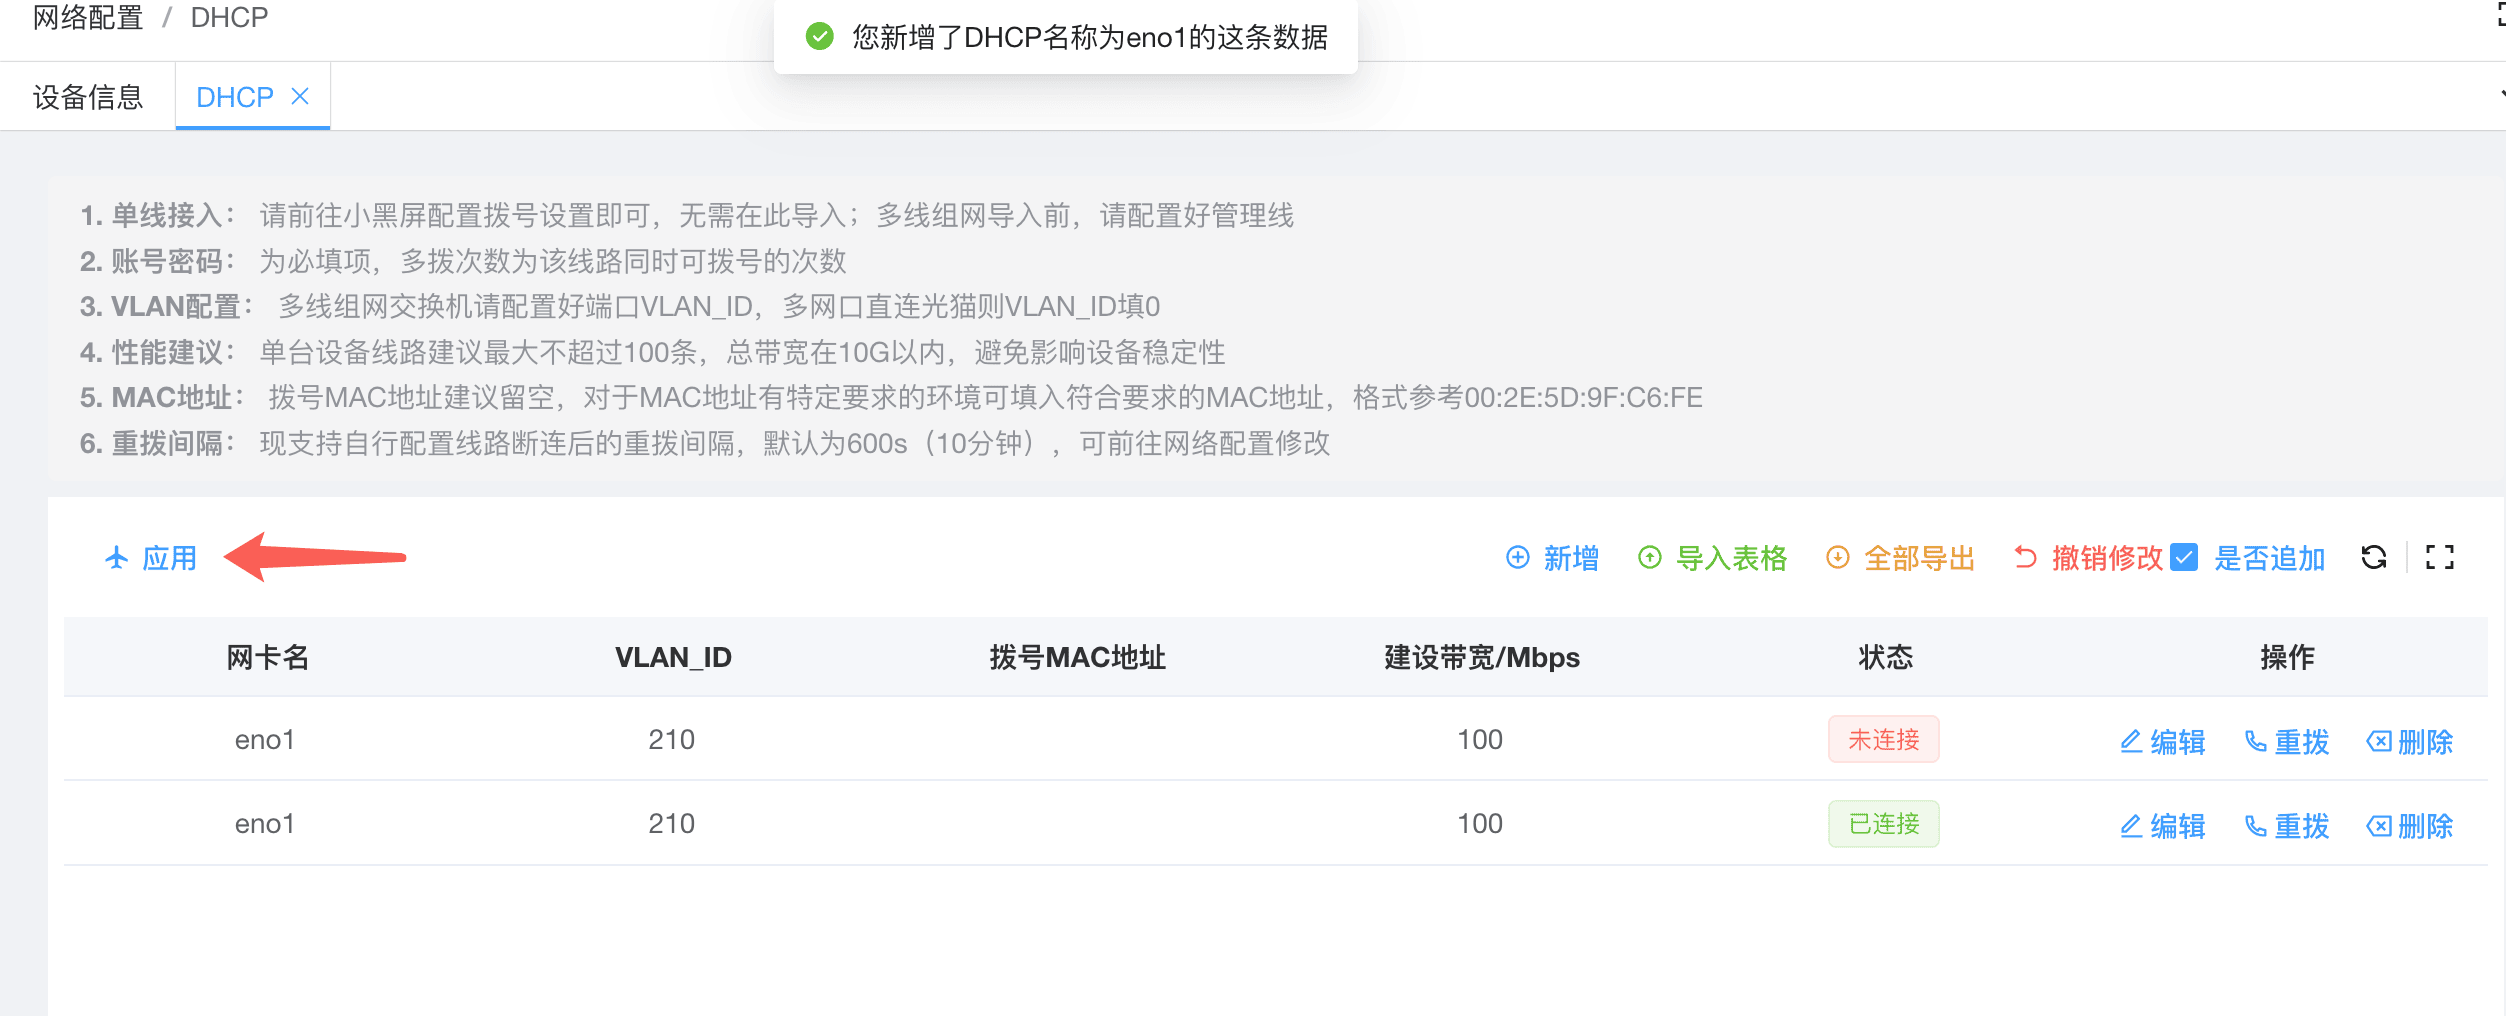
Task: Select the DHCP tab
Action: 234,97
